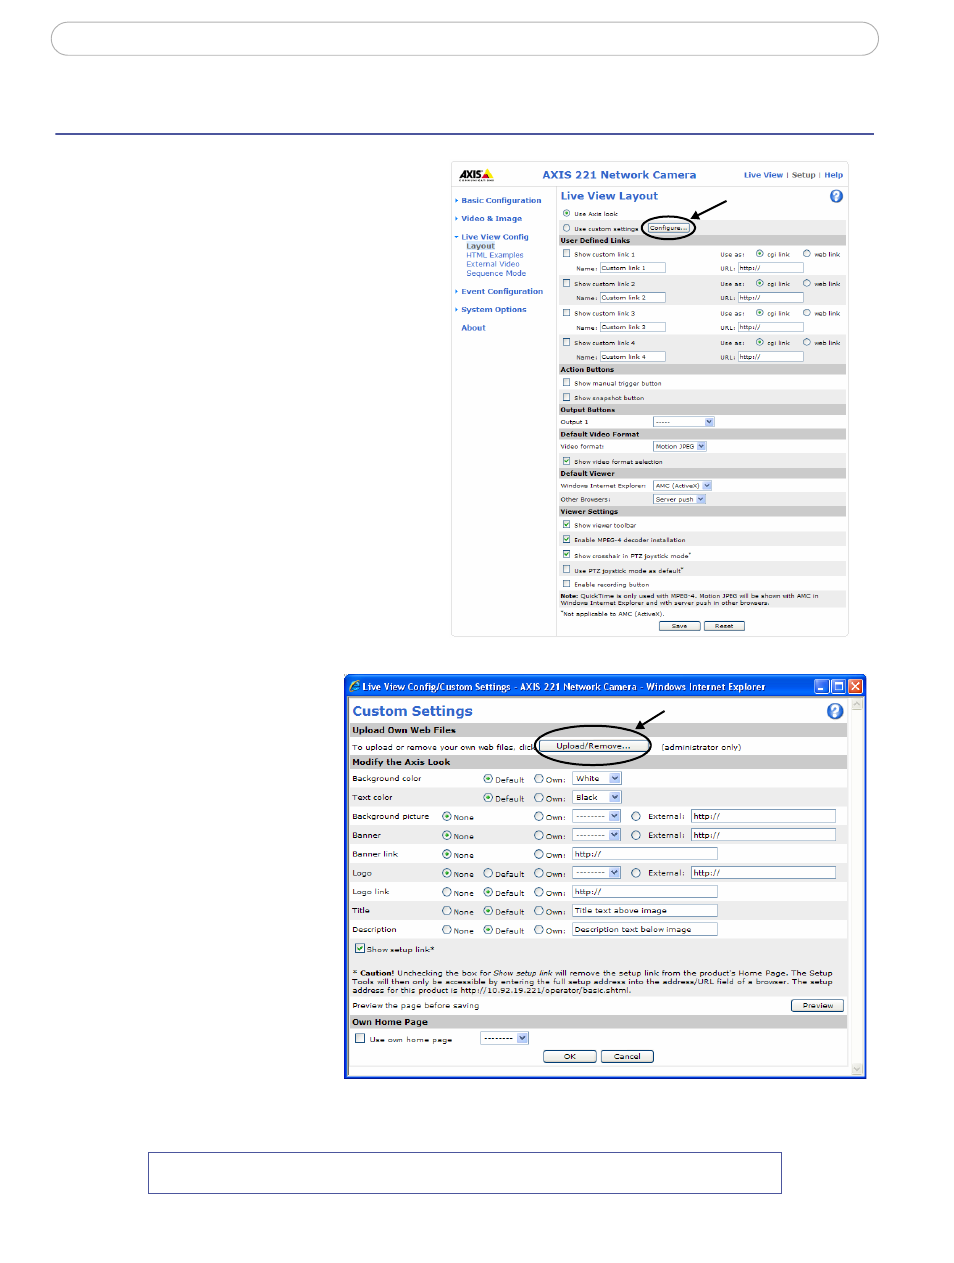Open External Video menu item
Image resolution: width=954 pixels, height=1263 pixels.
coord(493,264)
